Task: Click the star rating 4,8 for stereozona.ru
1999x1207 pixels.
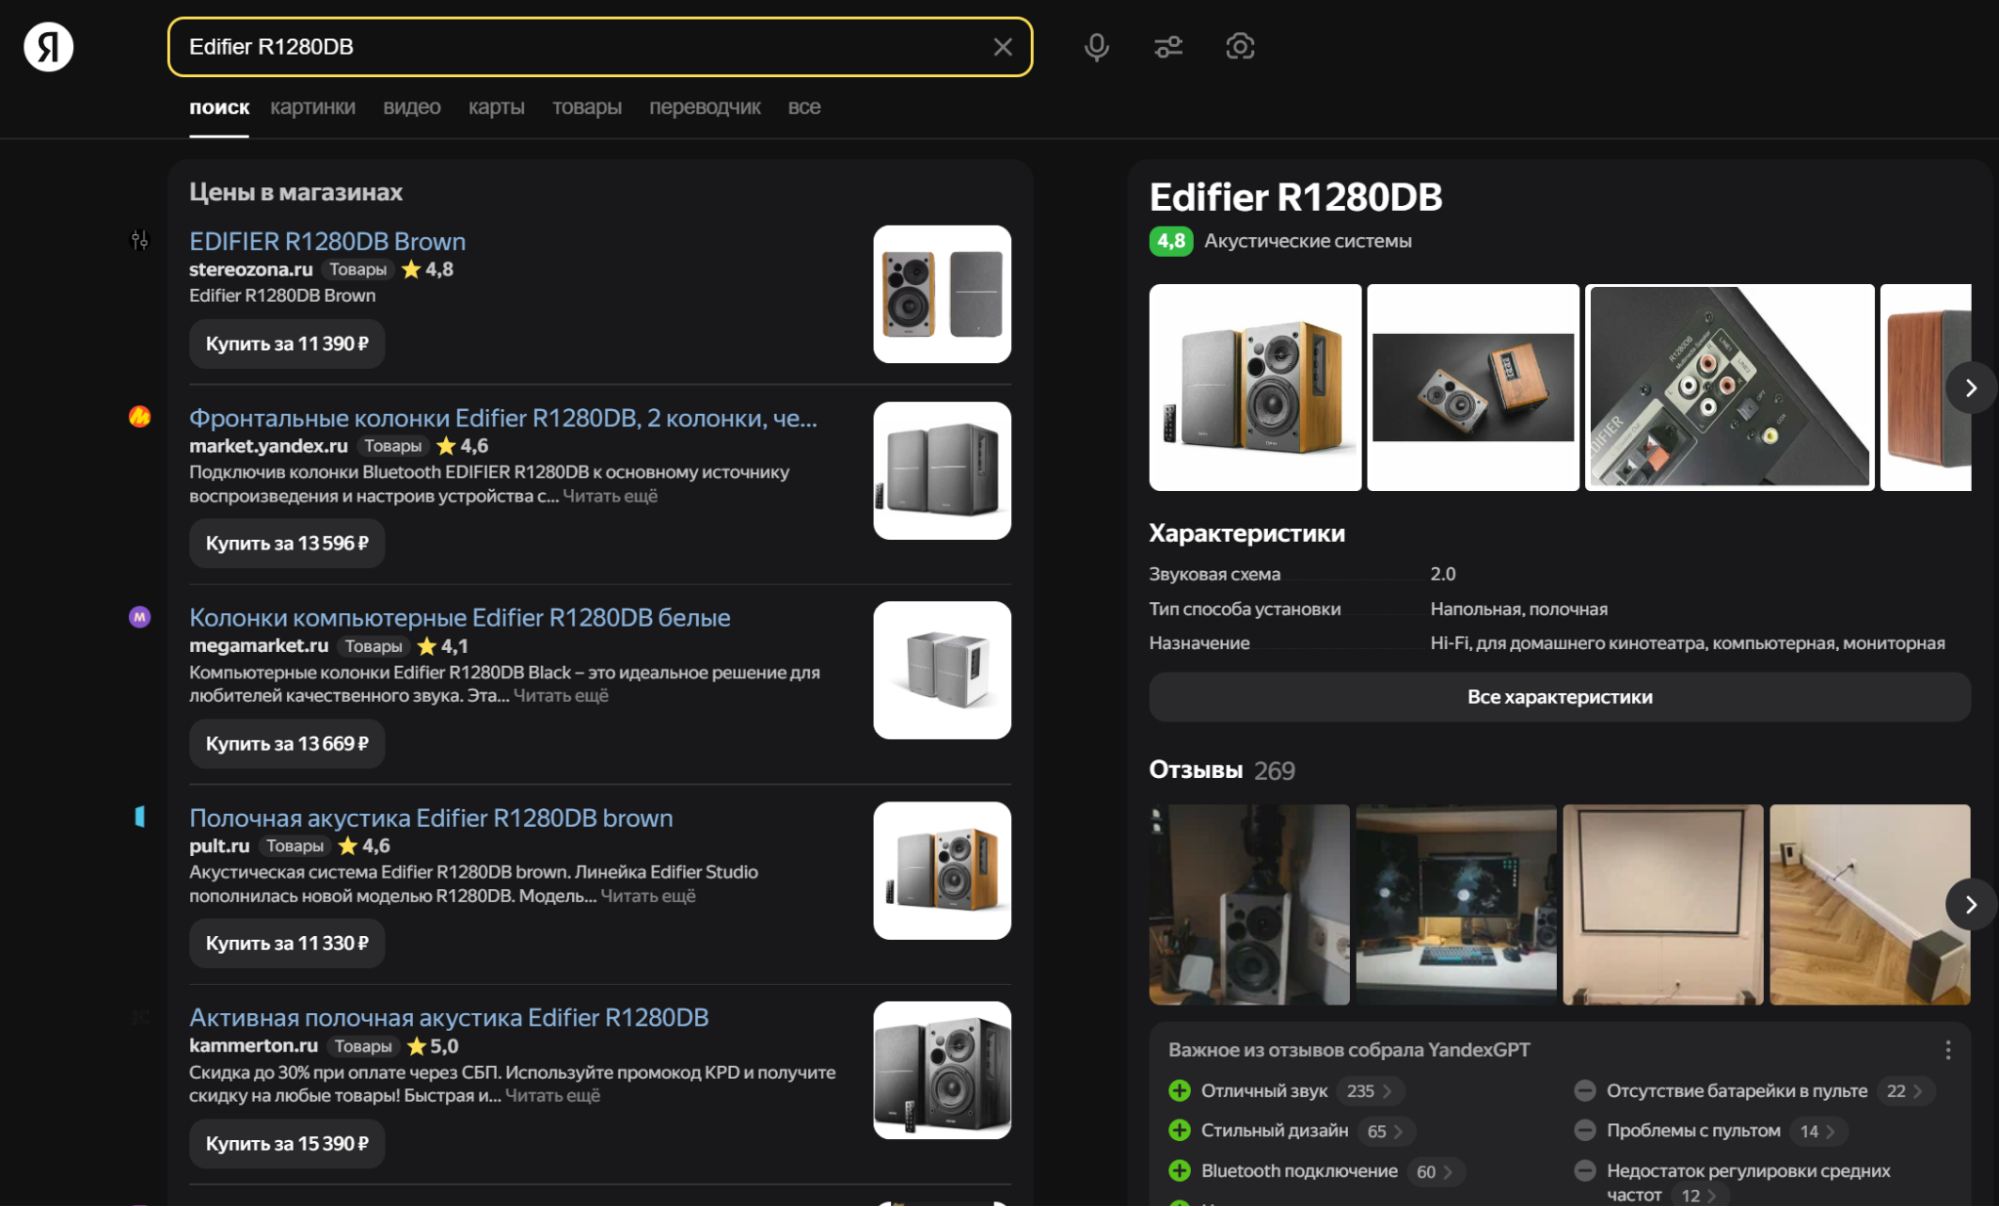Action: click(x=427, y=269)
